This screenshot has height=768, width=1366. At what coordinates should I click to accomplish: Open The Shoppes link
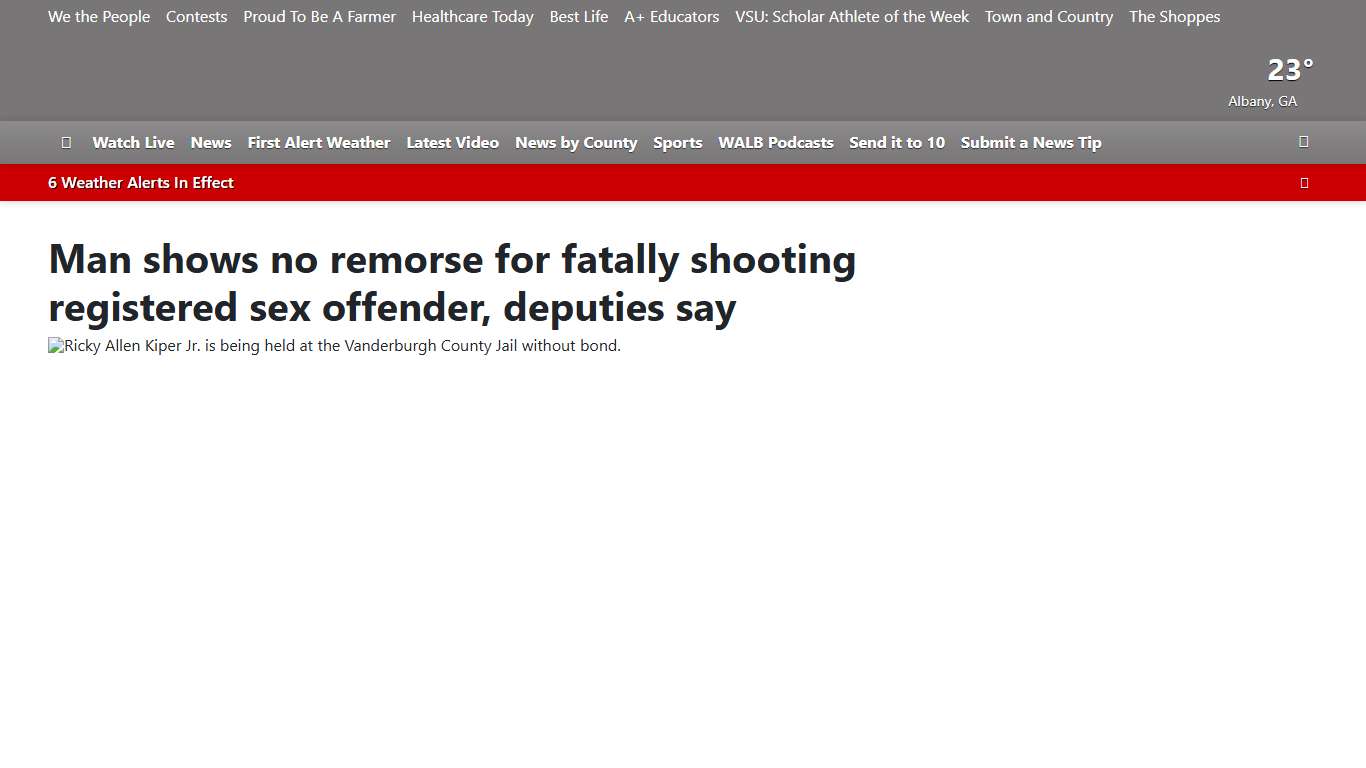pyautogui.click(x=1174, y=17)
